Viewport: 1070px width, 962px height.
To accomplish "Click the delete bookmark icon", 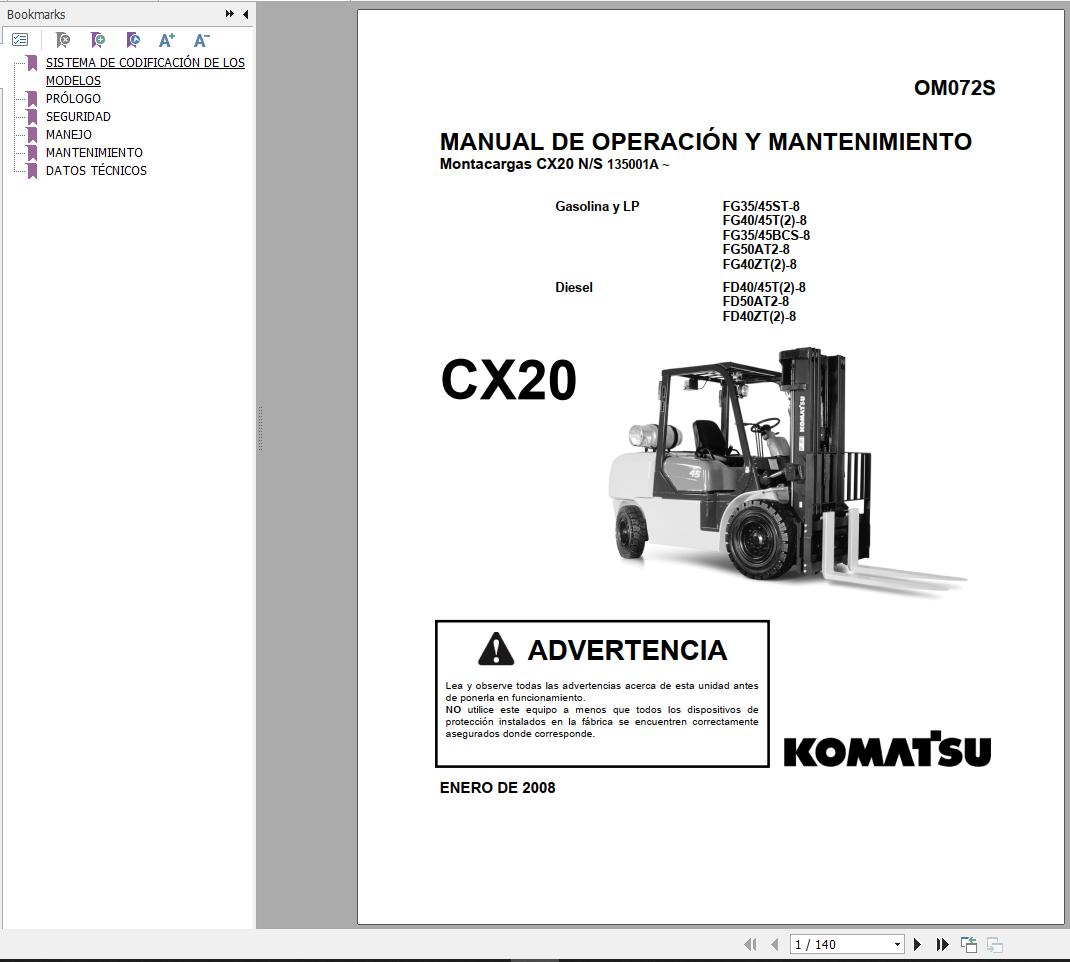I will (63, 40).
